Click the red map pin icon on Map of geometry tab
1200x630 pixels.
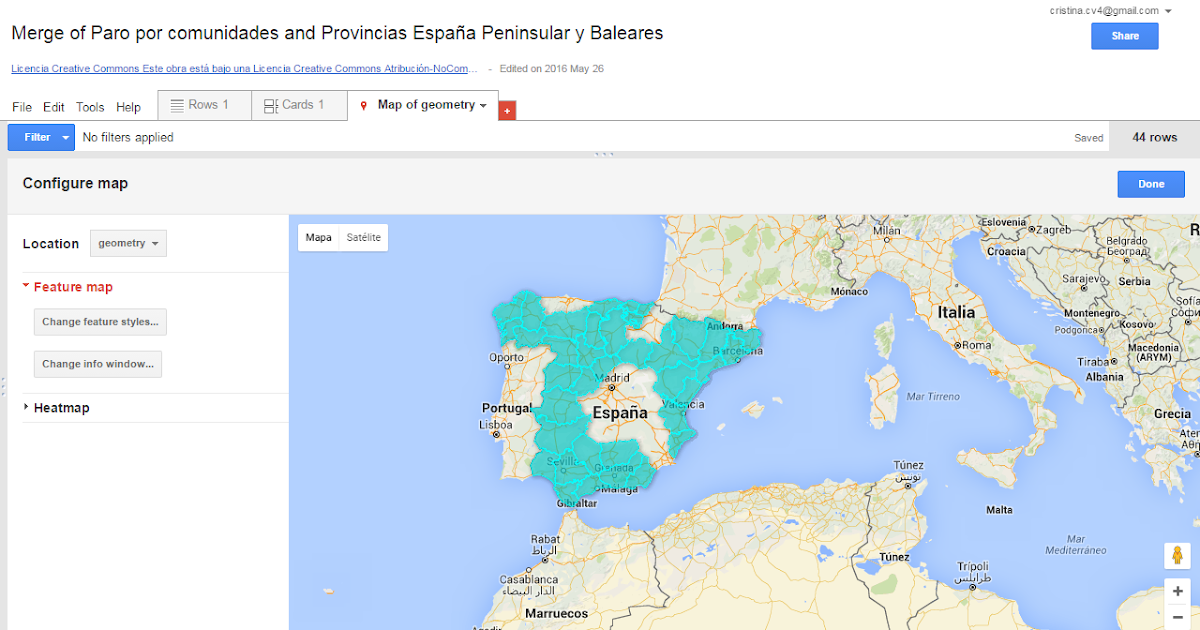pos(365,105)
